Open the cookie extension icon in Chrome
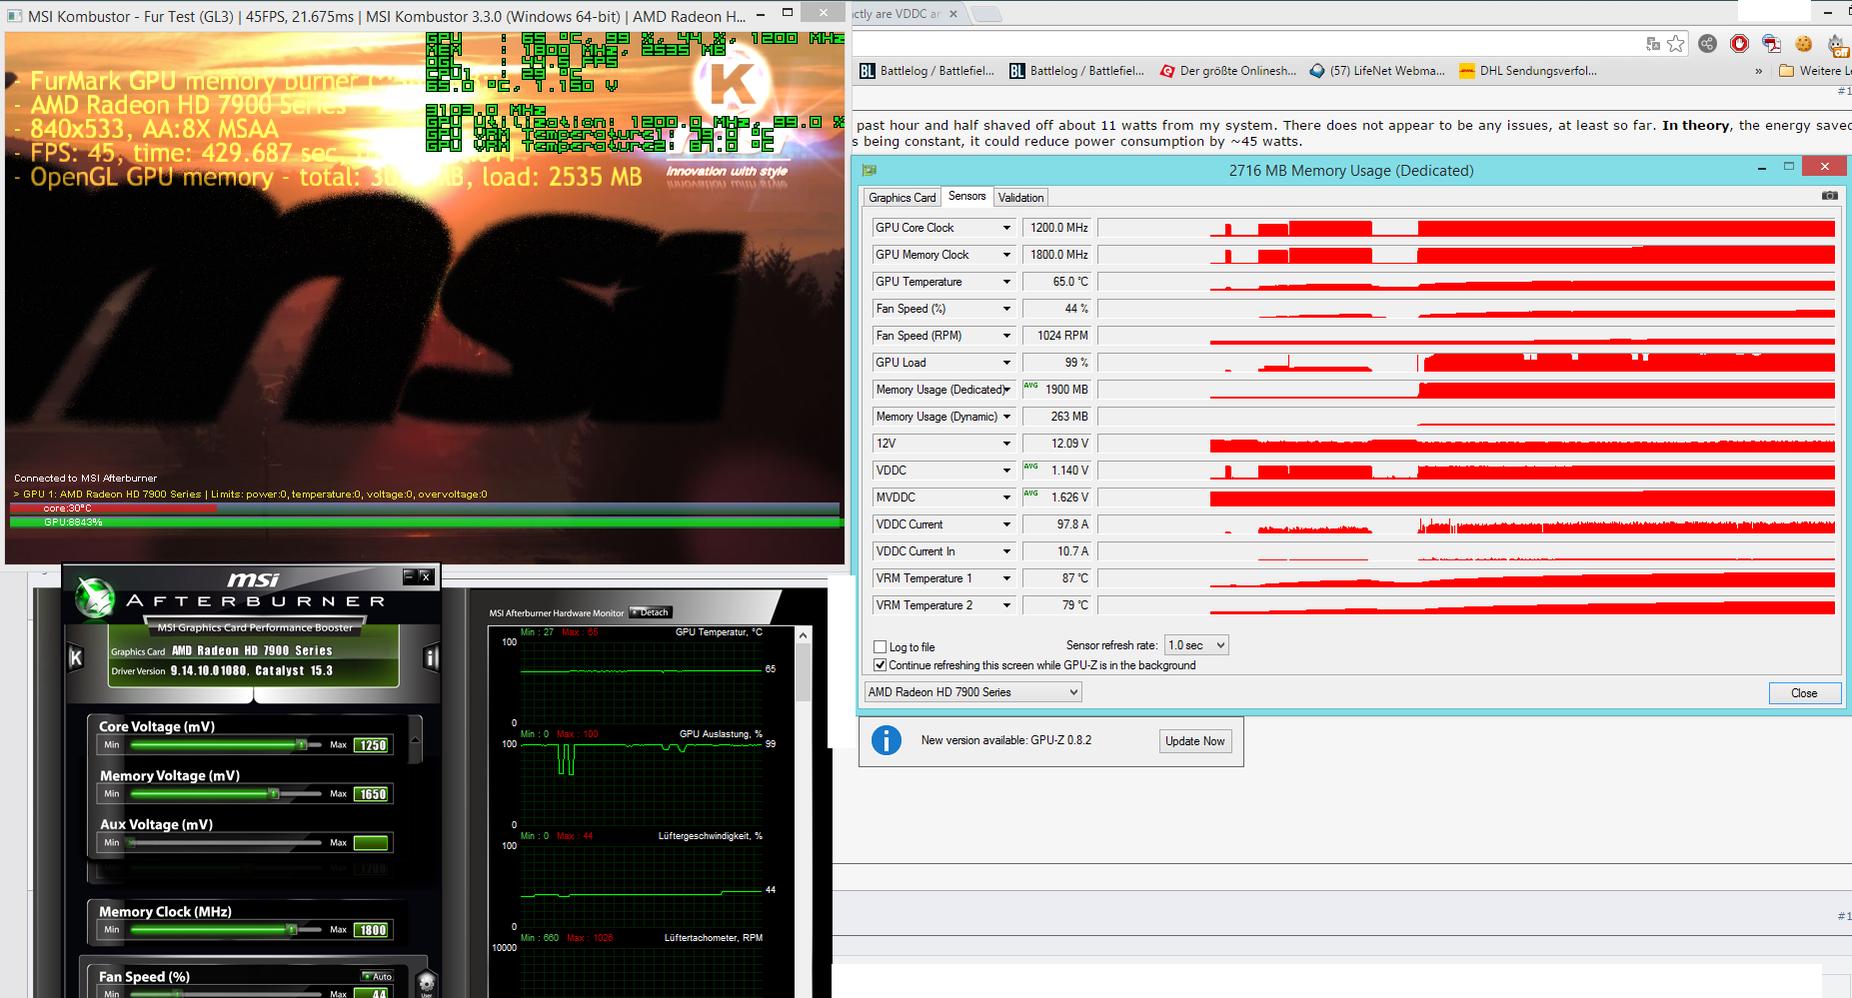 click(x=1803, y=43)
